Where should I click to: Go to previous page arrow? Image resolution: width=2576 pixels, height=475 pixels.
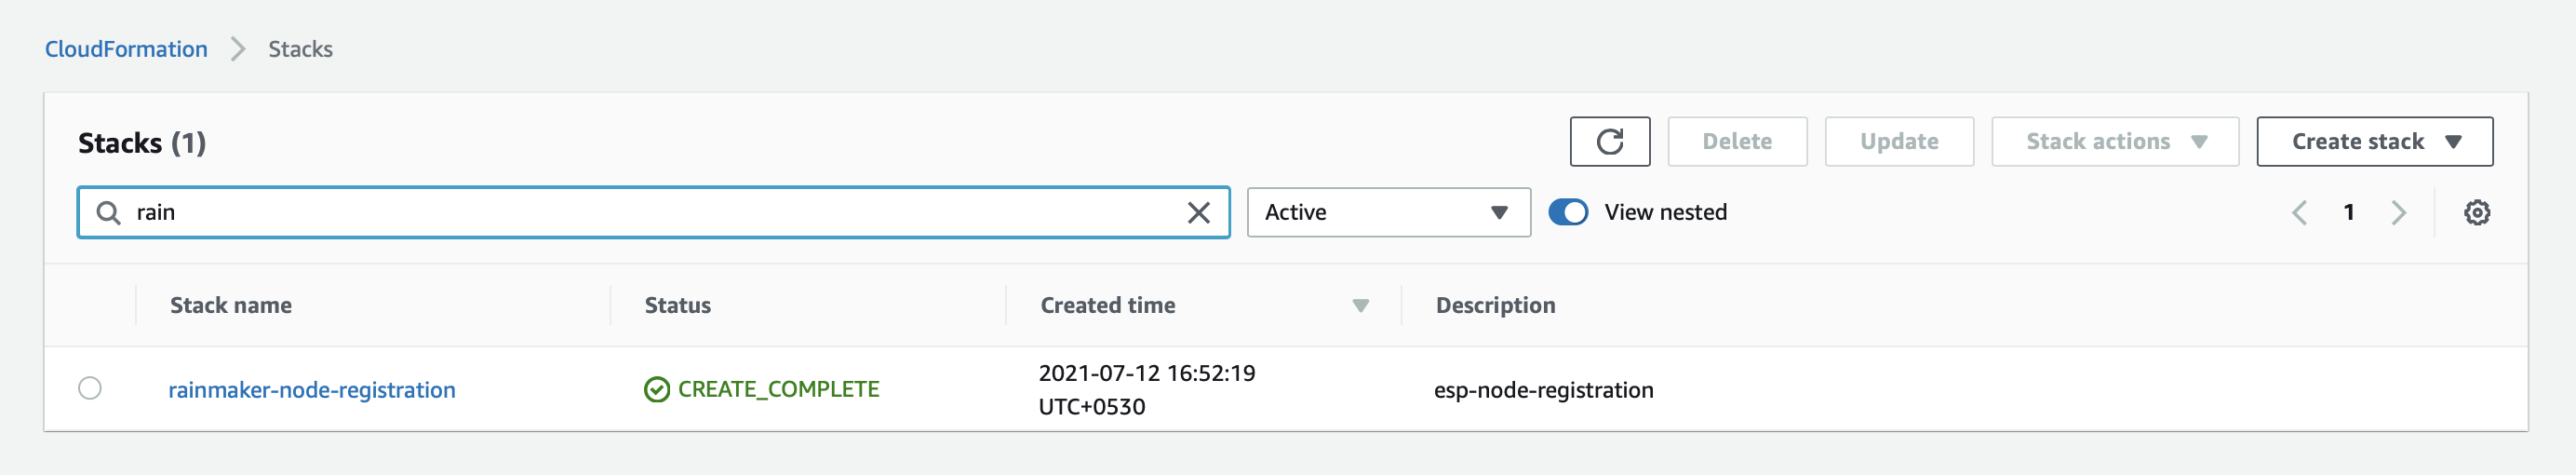click(2299, 212)
